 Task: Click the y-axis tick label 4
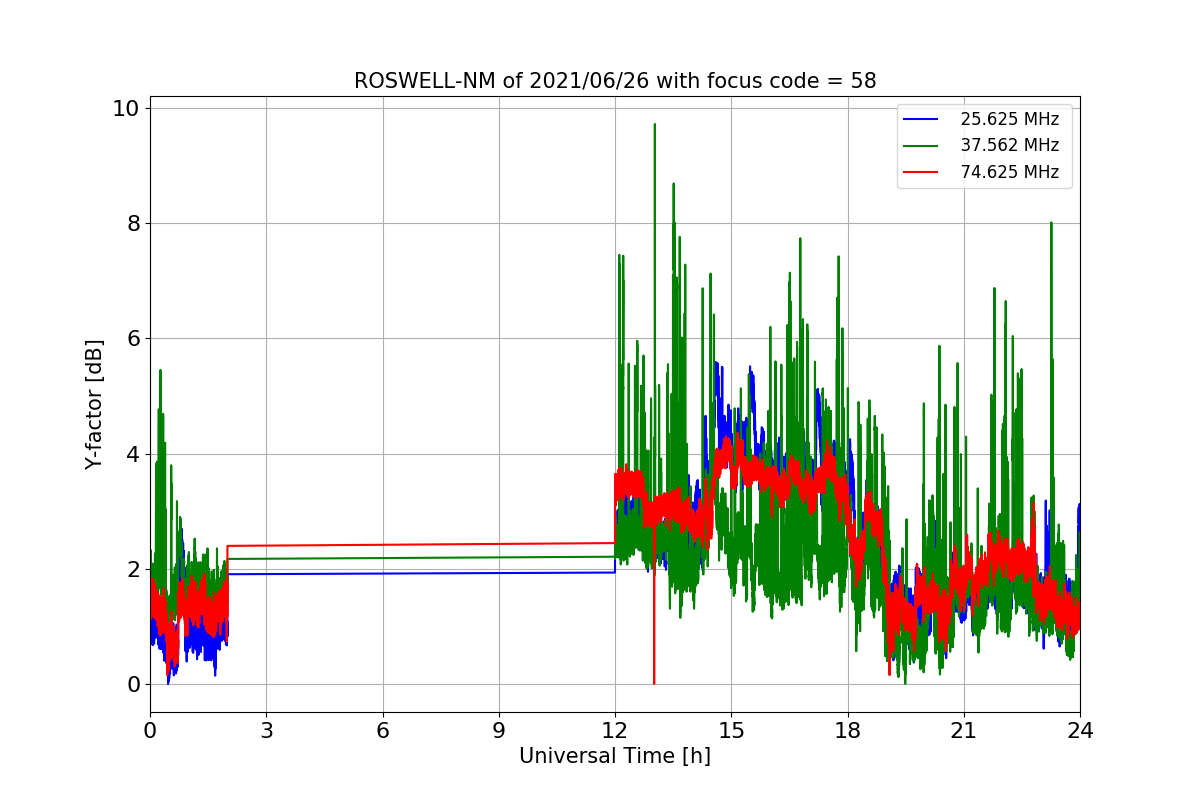(x=133, y=454)
